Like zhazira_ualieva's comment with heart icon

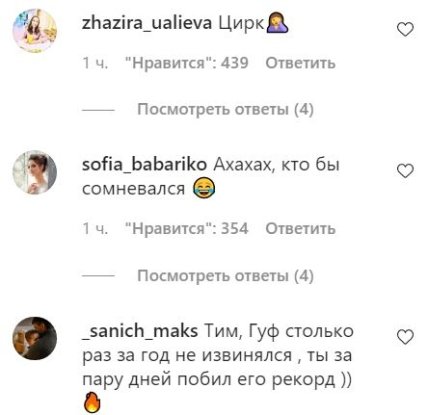[405, 29]
